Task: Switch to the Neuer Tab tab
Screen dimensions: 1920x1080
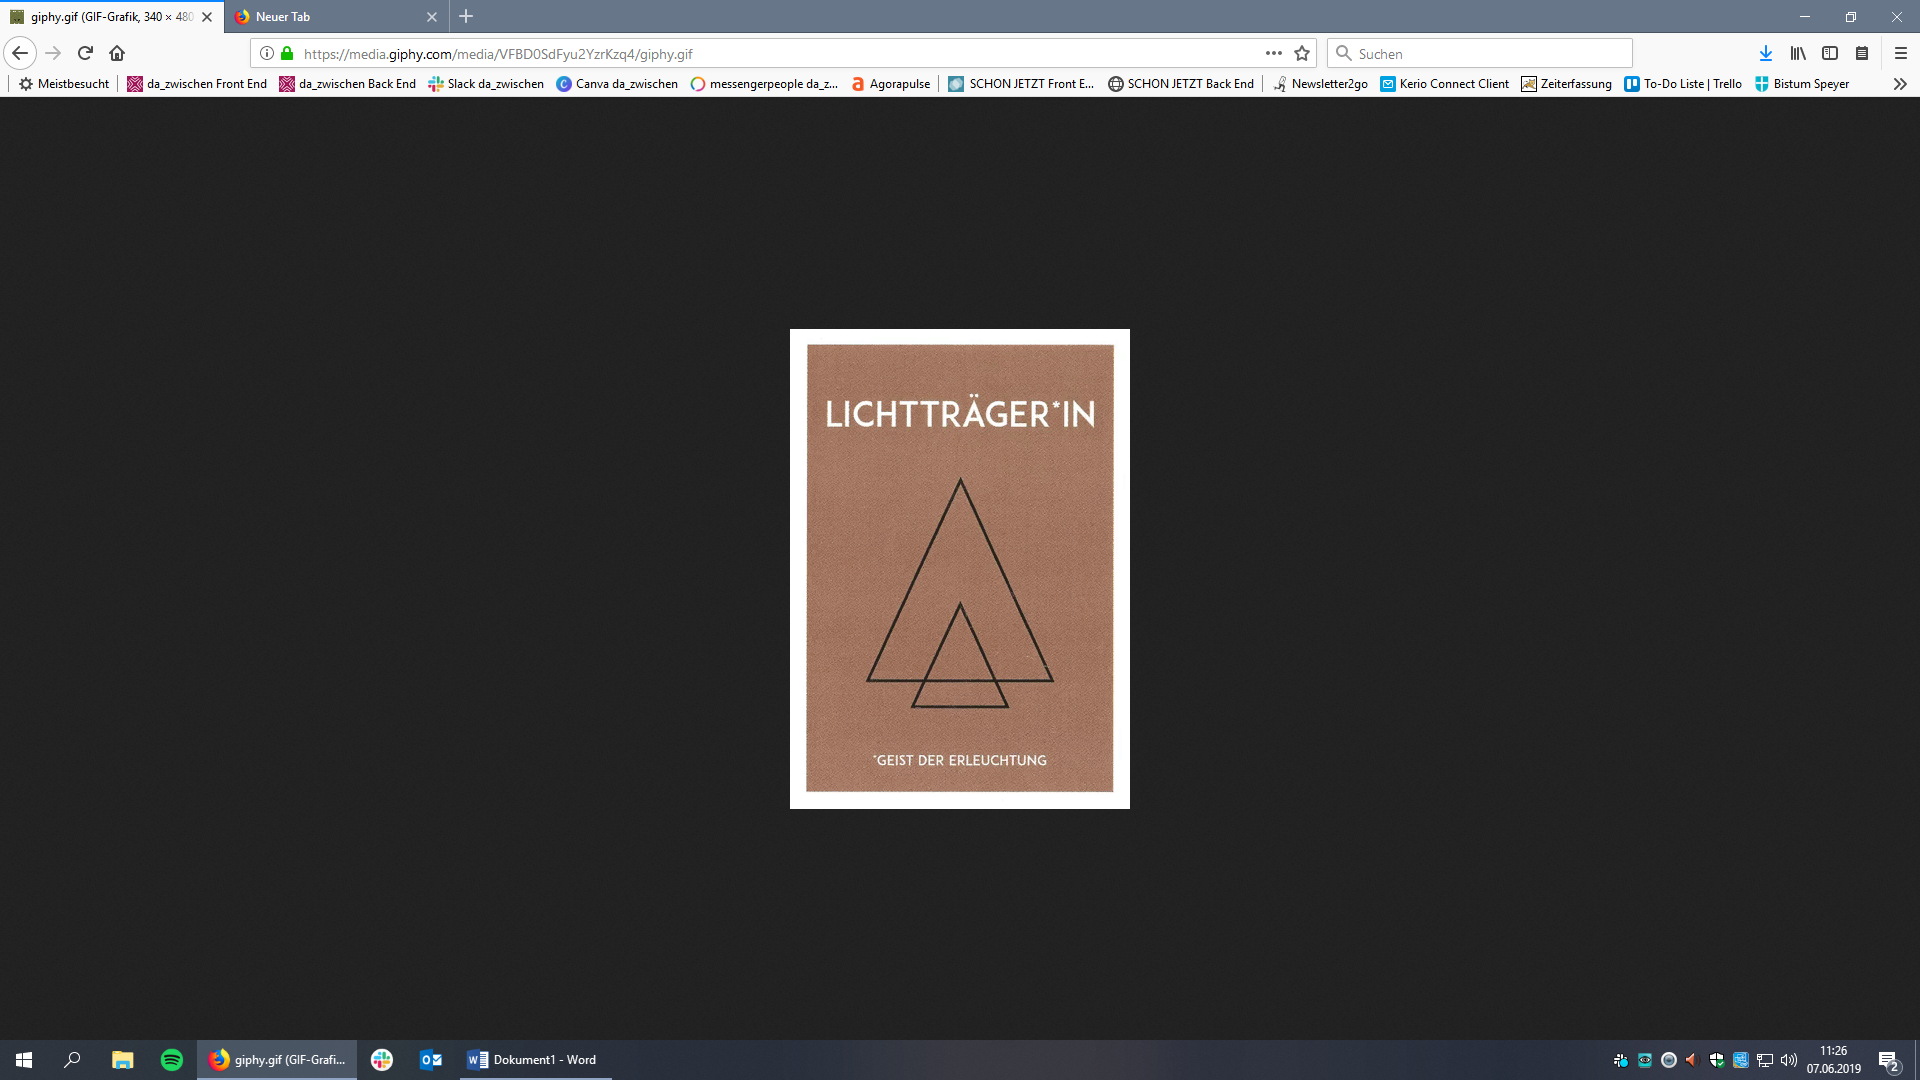Action: [330, 17]
